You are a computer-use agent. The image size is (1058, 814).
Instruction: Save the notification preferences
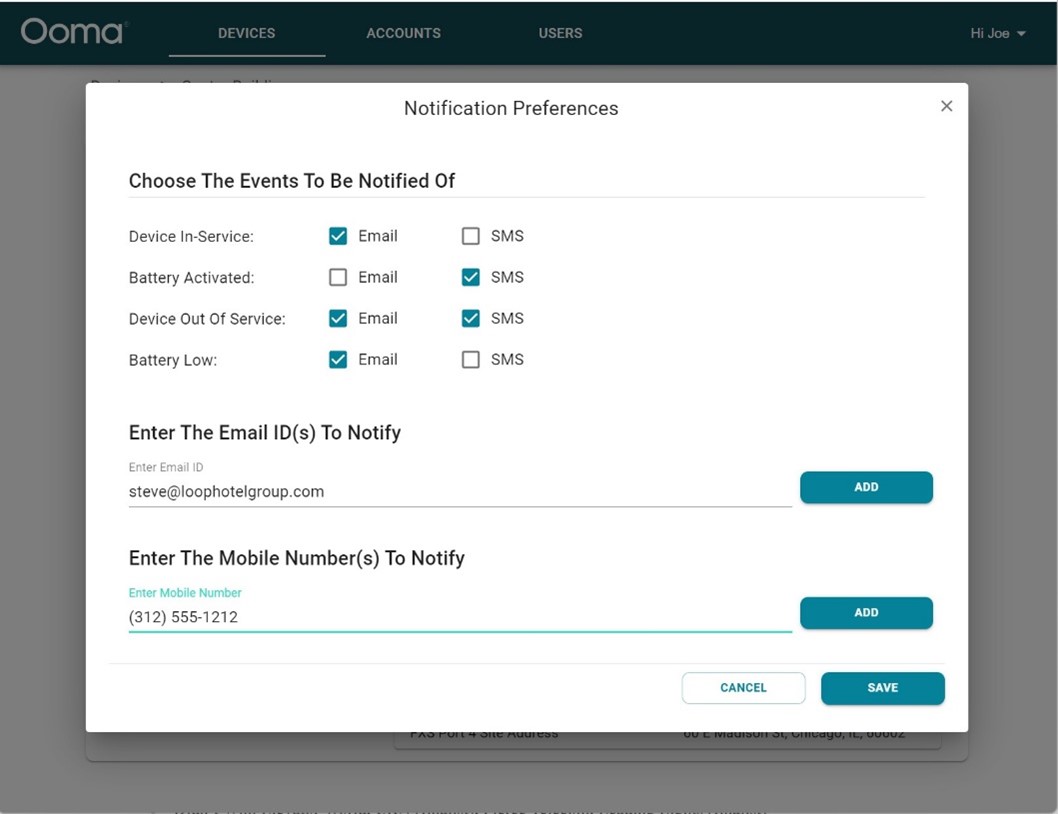[883, 688]
